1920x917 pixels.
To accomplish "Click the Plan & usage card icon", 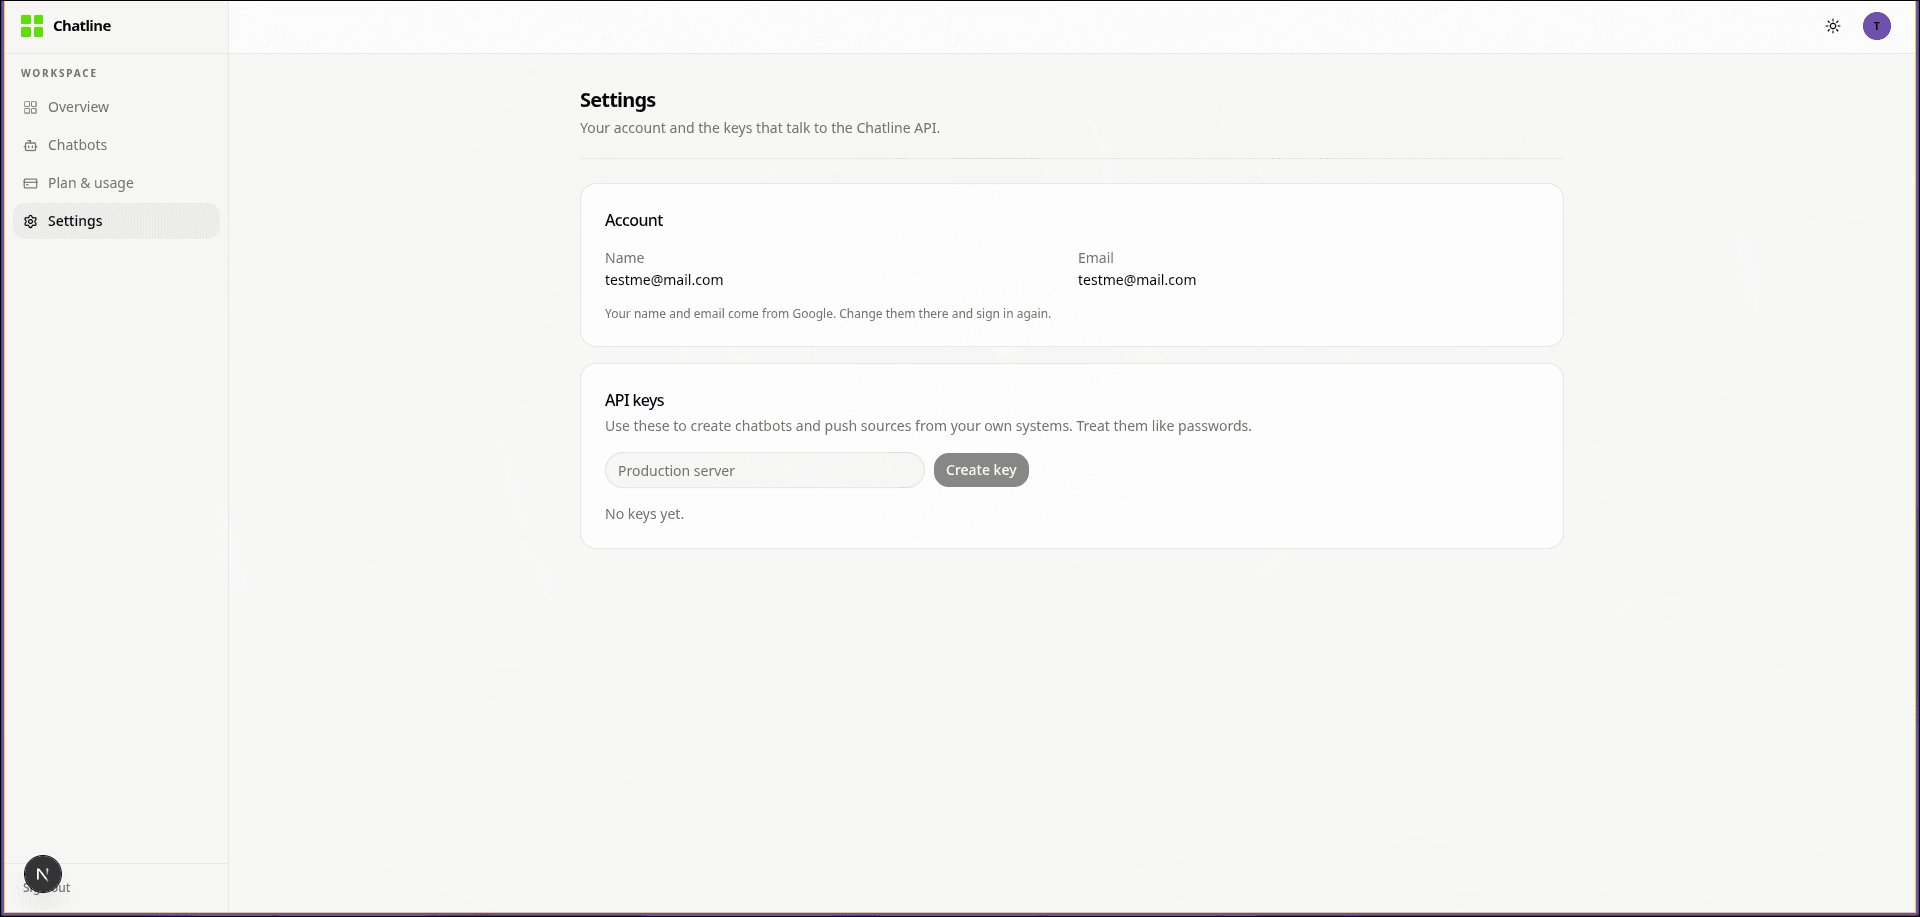I will point(31,183).
